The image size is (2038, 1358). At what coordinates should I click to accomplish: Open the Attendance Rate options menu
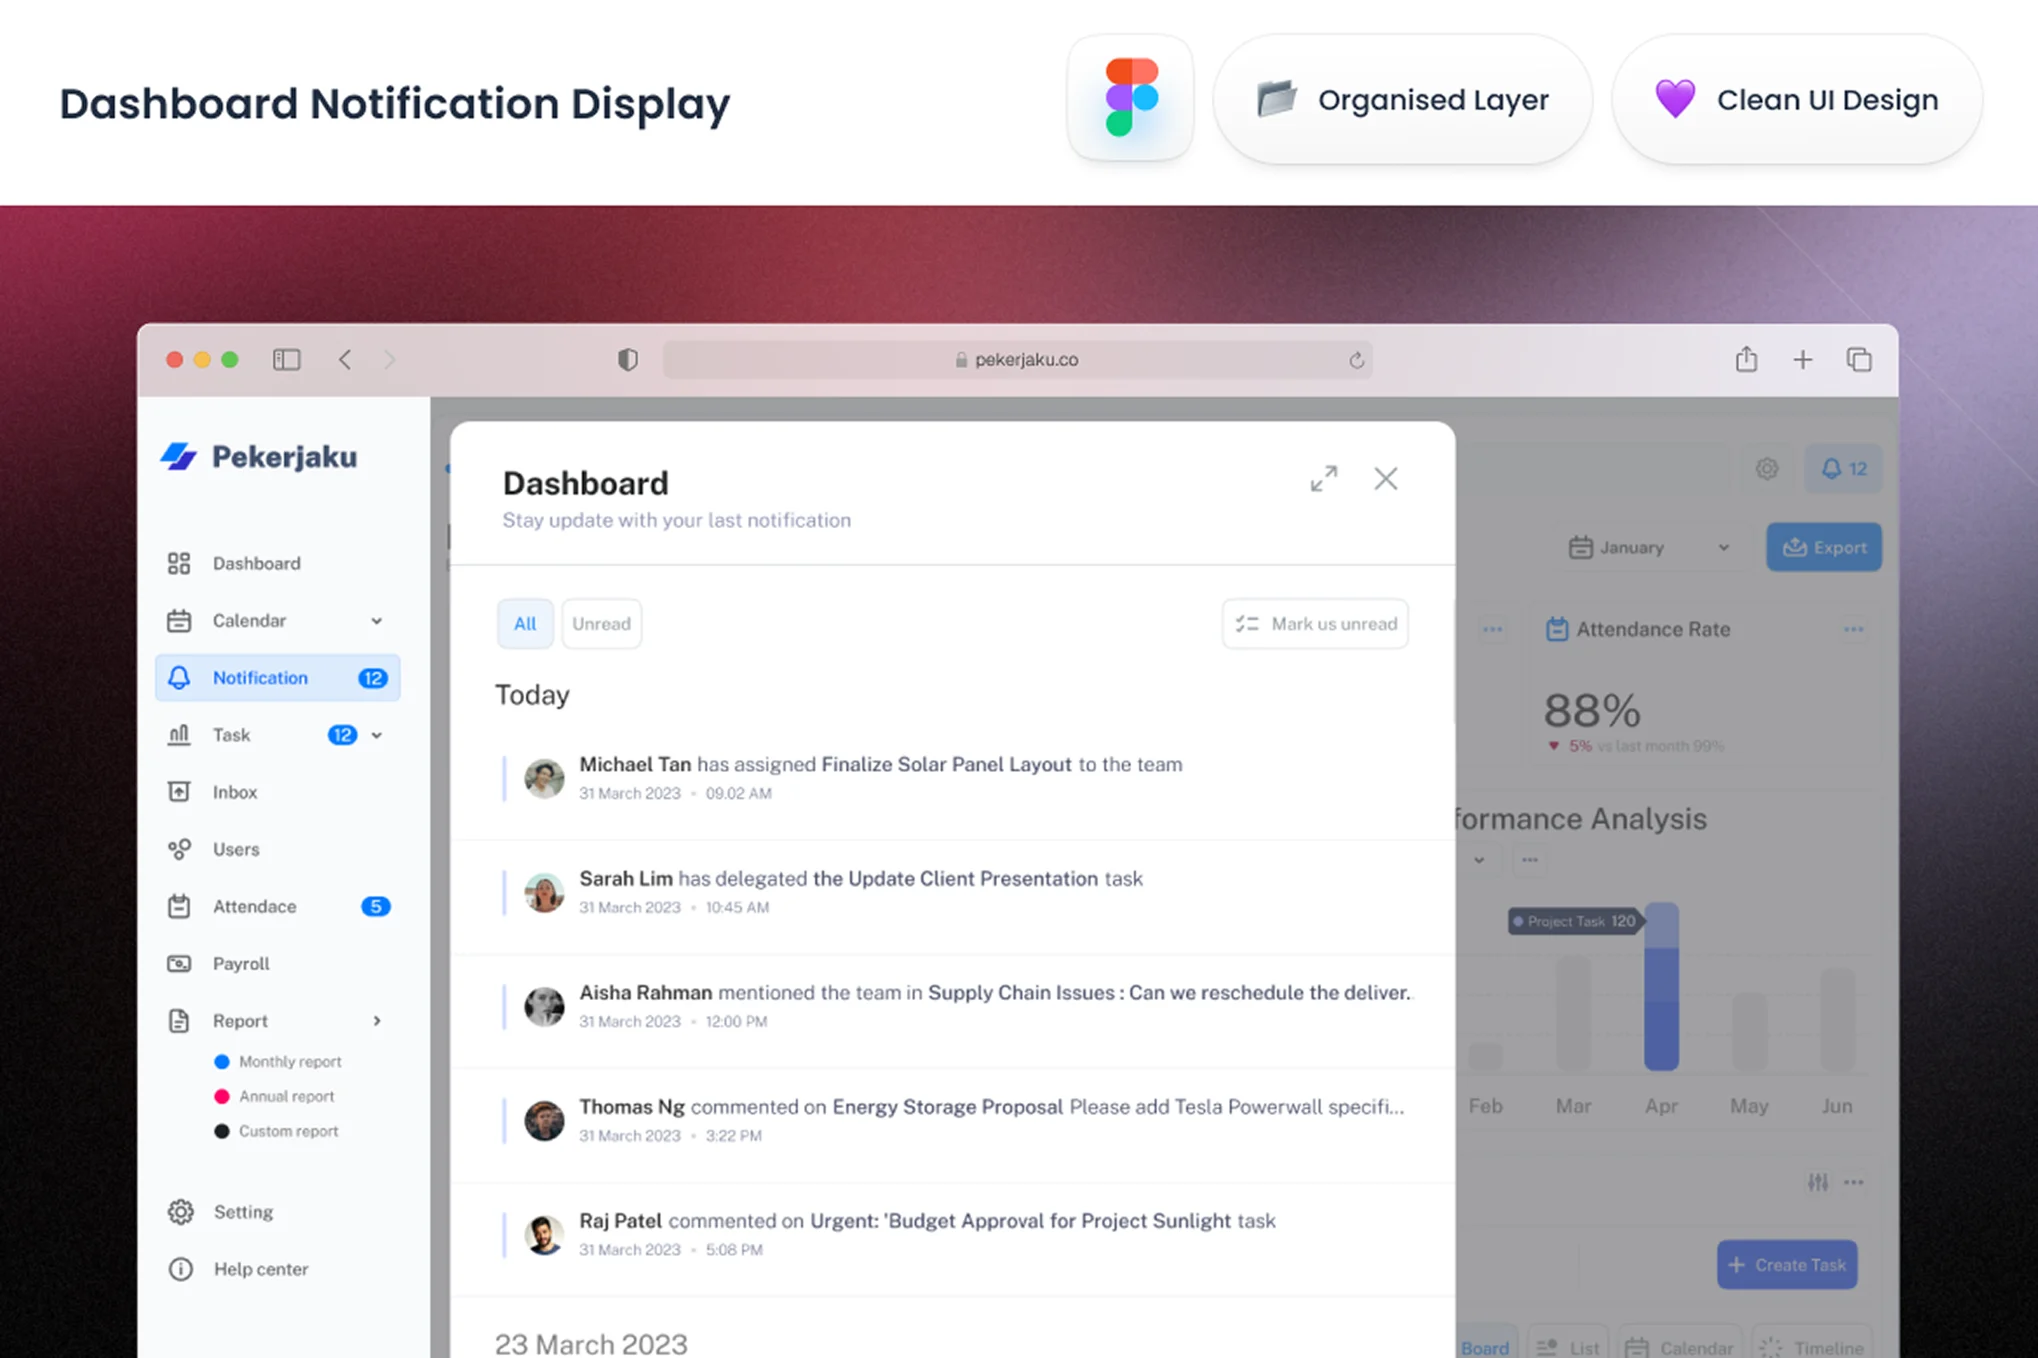tap(1853, 629)
